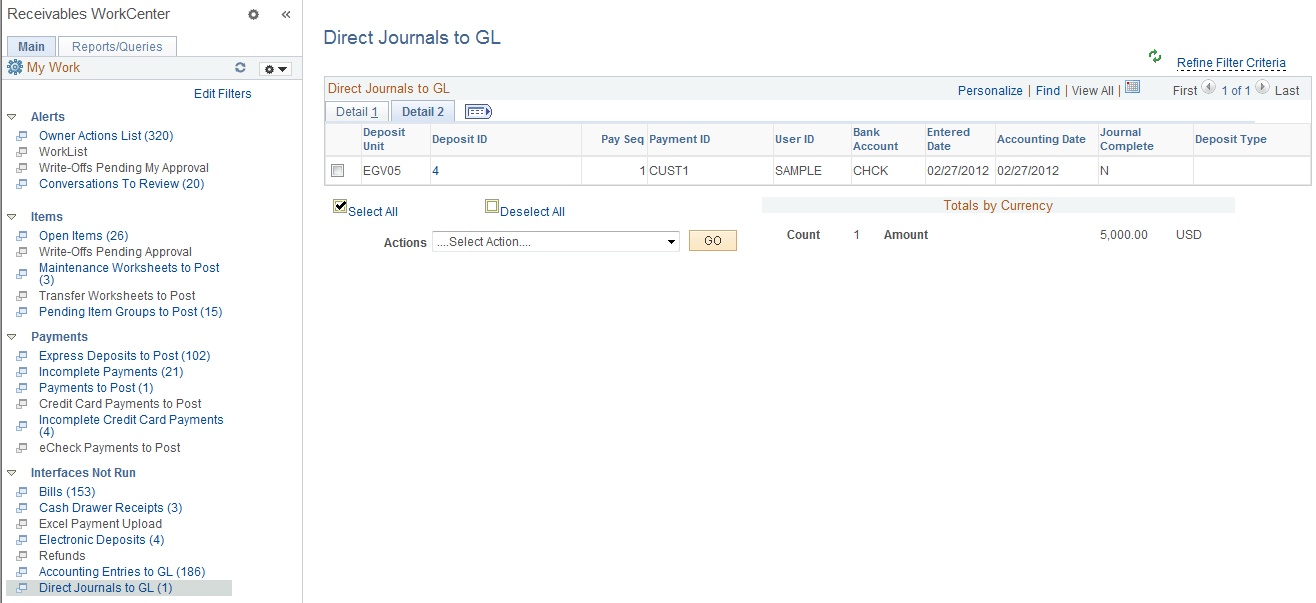Select the Payments to Post (1) item
The height and width of the screenshot is (603, 1316).
(x=95, y=387)
